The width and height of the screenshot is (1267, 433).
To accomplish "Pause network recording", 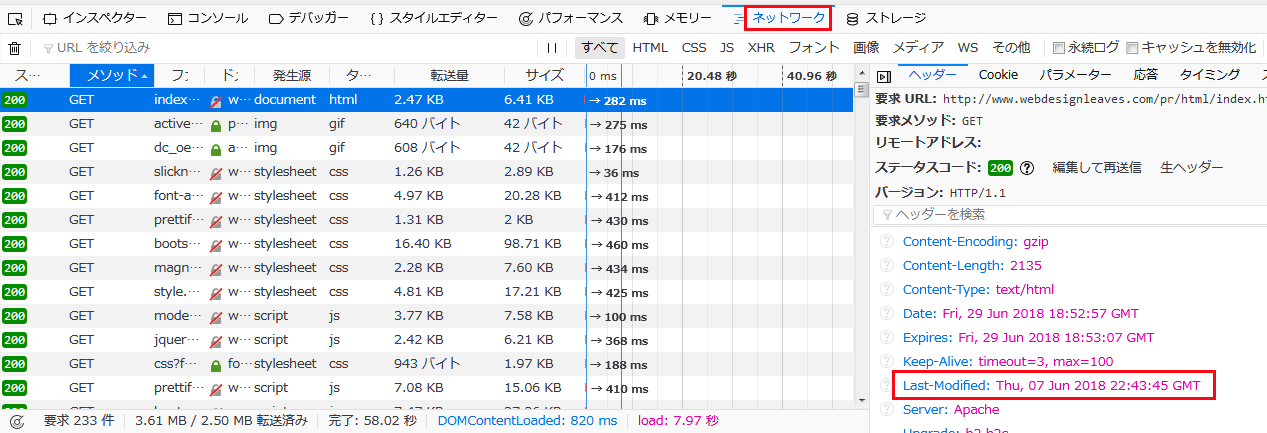I will [x=551, y=48].
